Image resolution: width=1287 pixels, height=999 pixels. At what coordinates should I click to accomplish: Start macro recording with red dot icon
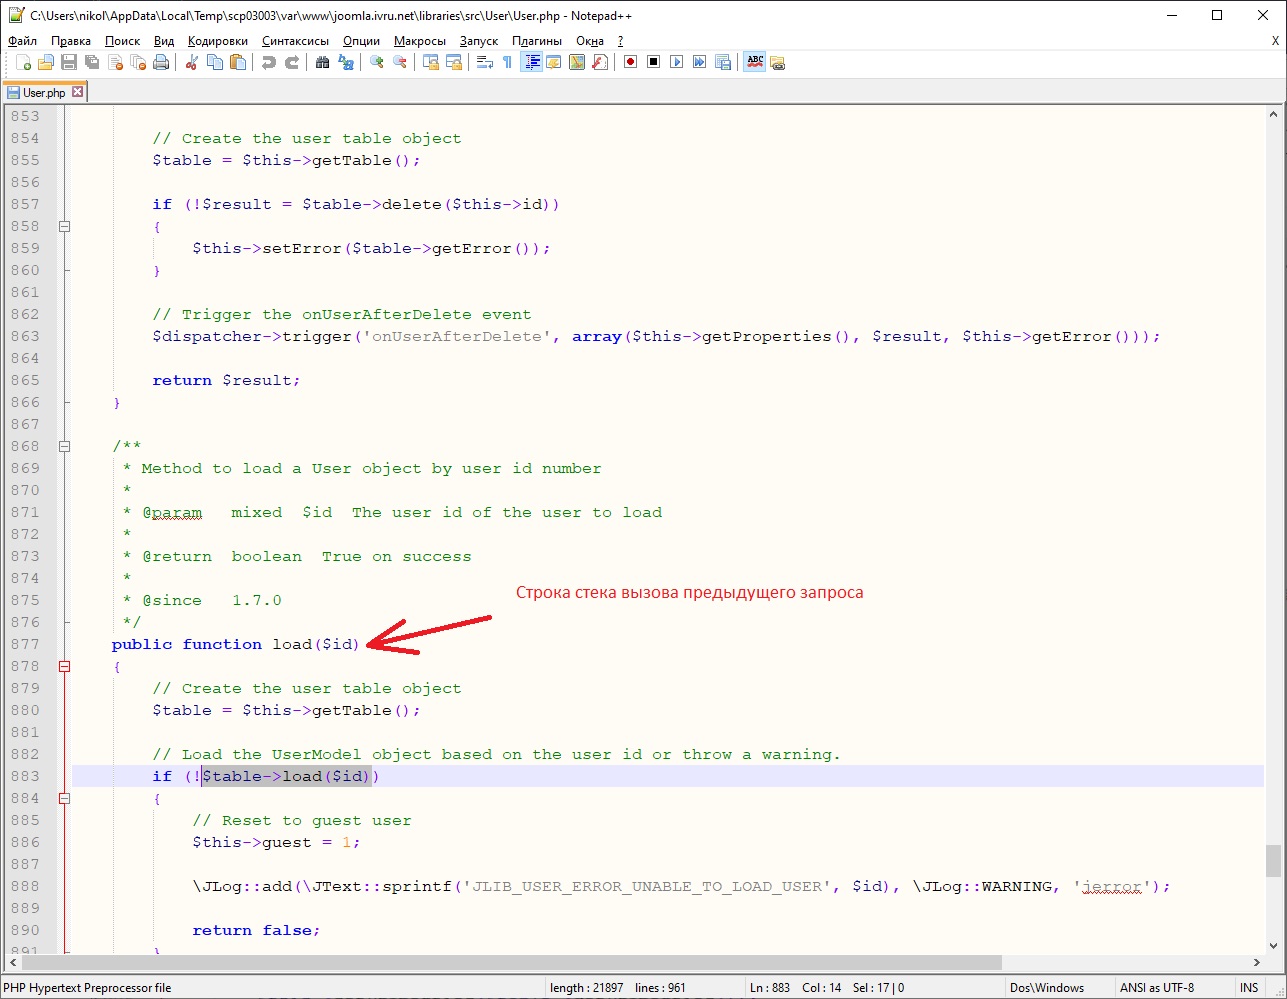tap(631, 62)
